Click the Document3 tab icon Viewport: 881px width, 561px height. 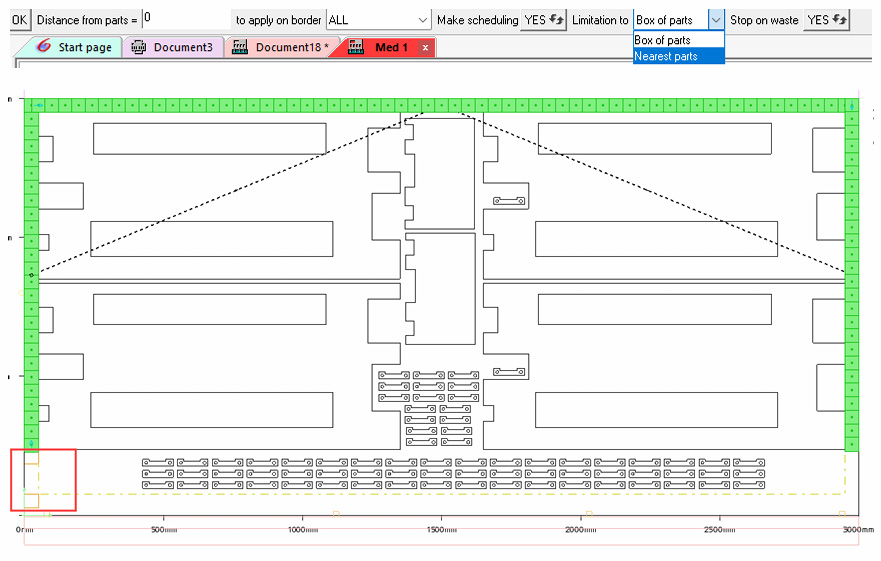pos(138,47)
